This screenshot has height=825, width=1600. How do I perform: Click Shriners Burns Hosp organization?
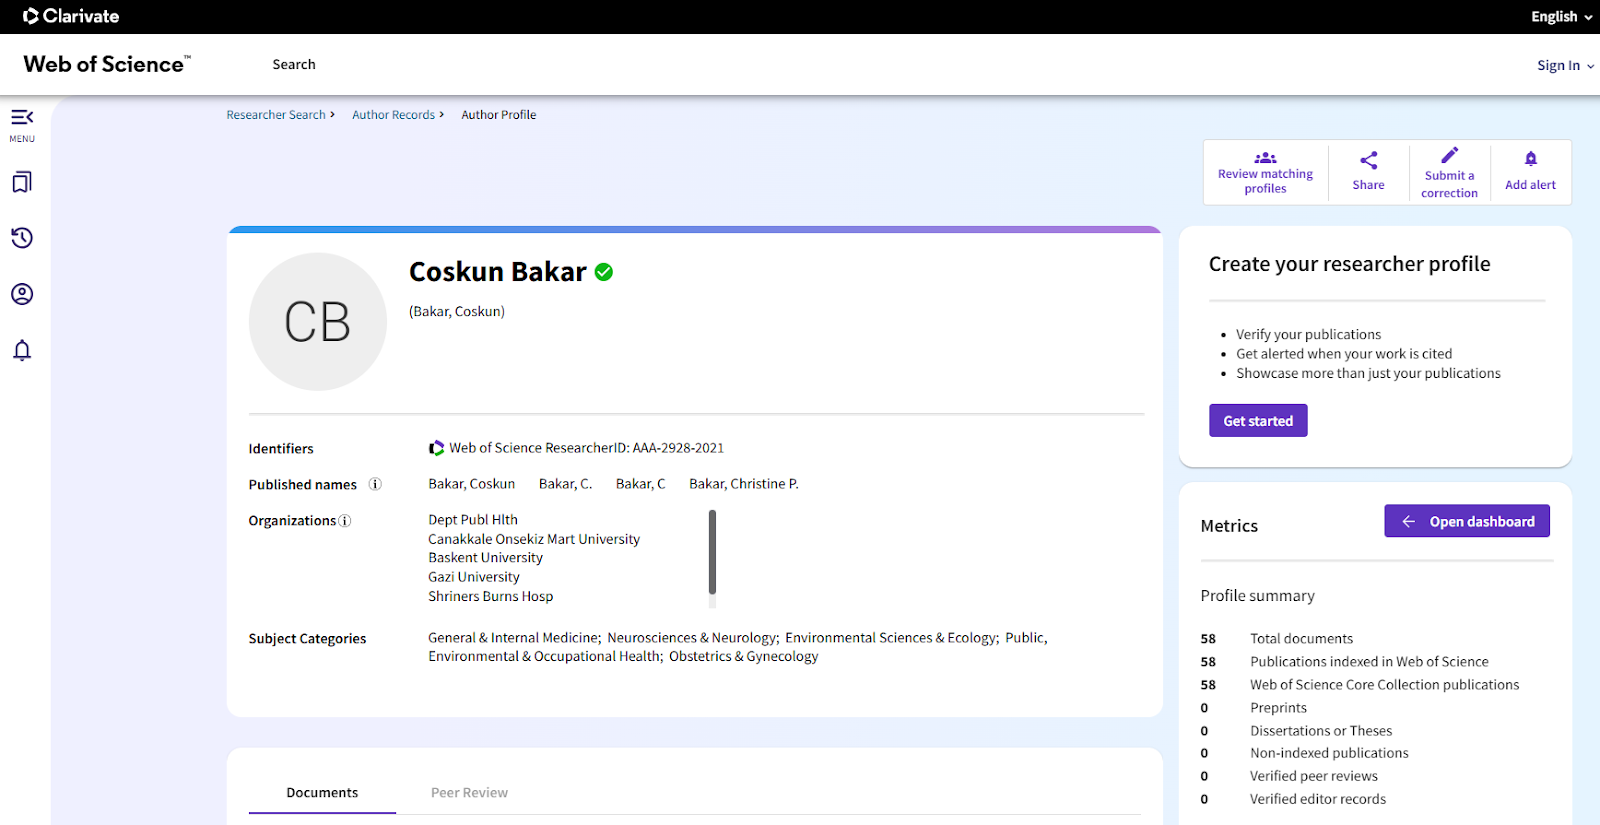pos(491,596)
